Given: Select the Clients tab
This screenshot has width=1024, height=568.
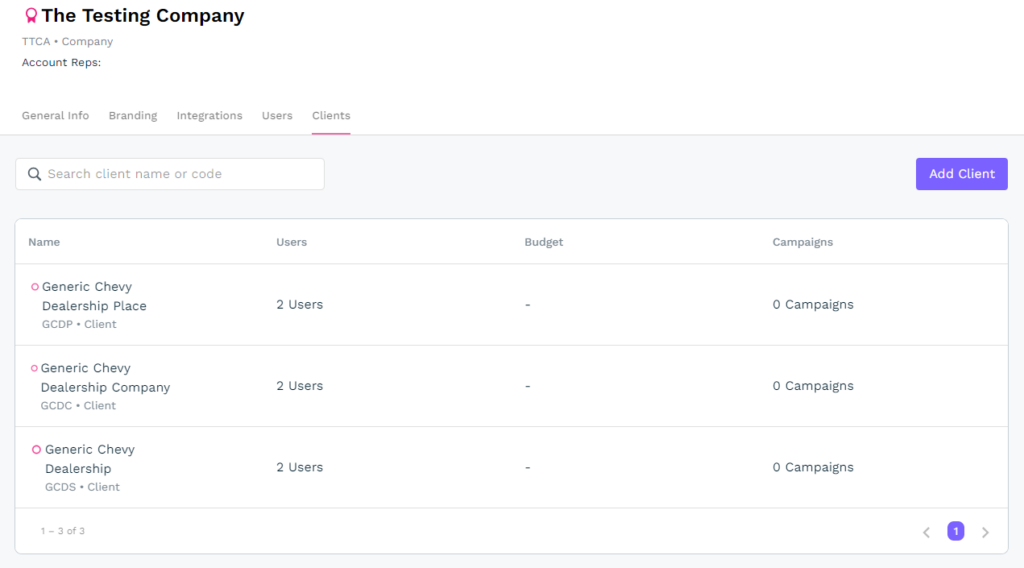Looking at the screenshot, I should 331,116.
